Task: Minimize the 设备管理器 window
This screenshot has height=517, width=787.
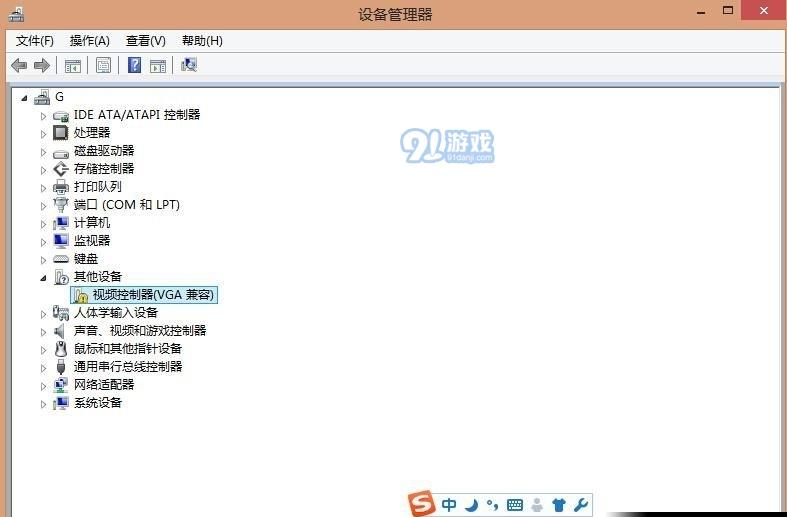Action: click(x=701, y=12)
